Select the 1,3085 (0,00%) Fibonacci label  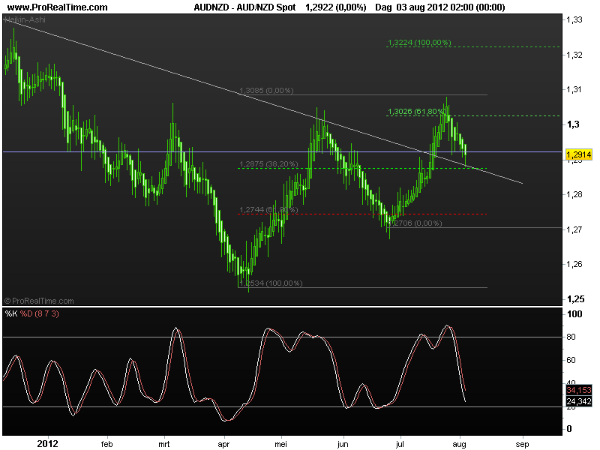click(x=266, y=91)
